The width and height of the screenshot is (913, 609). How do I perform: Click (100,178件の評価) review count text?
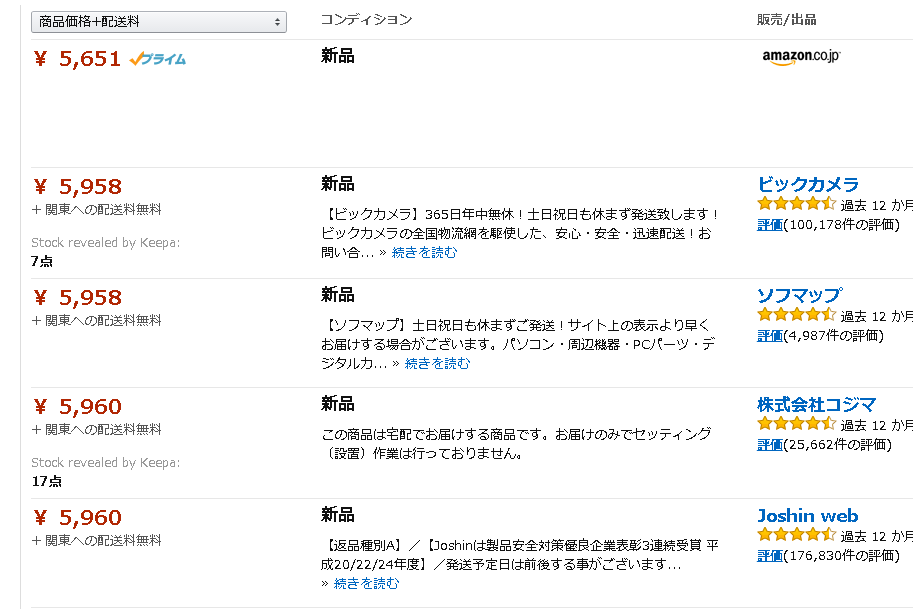tap(842, 225)
